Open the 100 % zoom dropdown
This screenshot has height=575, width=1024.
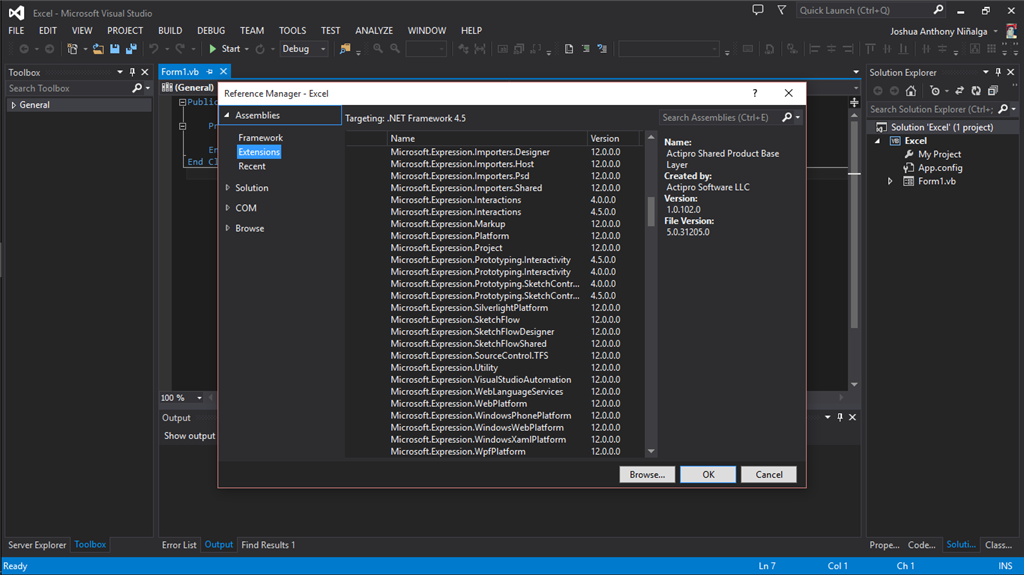(x=199, y=398)
